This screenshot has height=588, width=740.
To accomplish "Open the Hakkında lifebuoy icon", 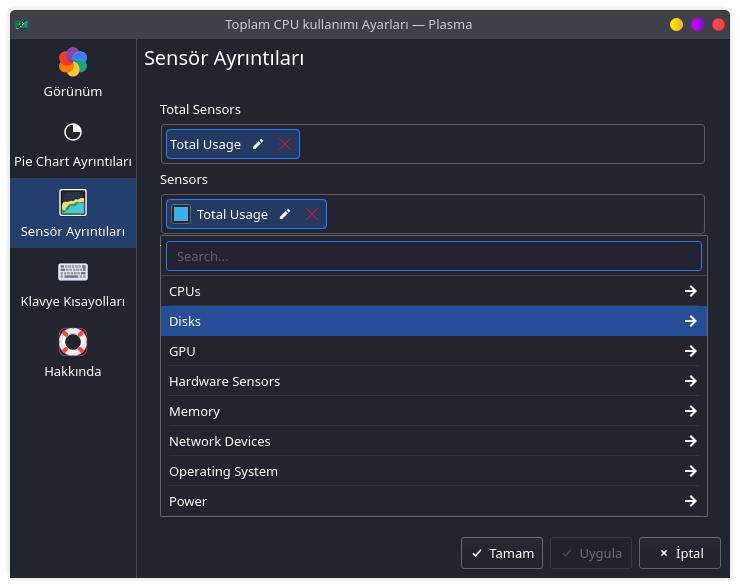I will point(73,342).
